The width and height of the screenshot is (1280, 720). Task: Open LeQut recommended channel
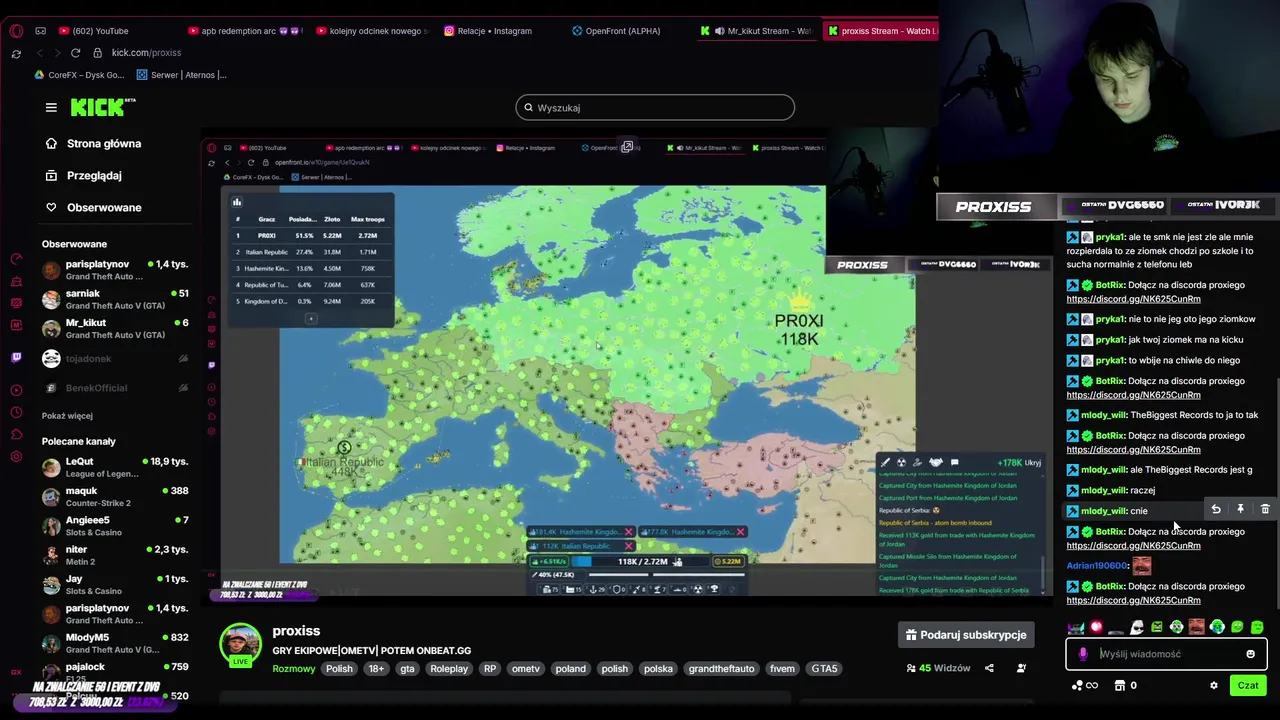[115, 467]
